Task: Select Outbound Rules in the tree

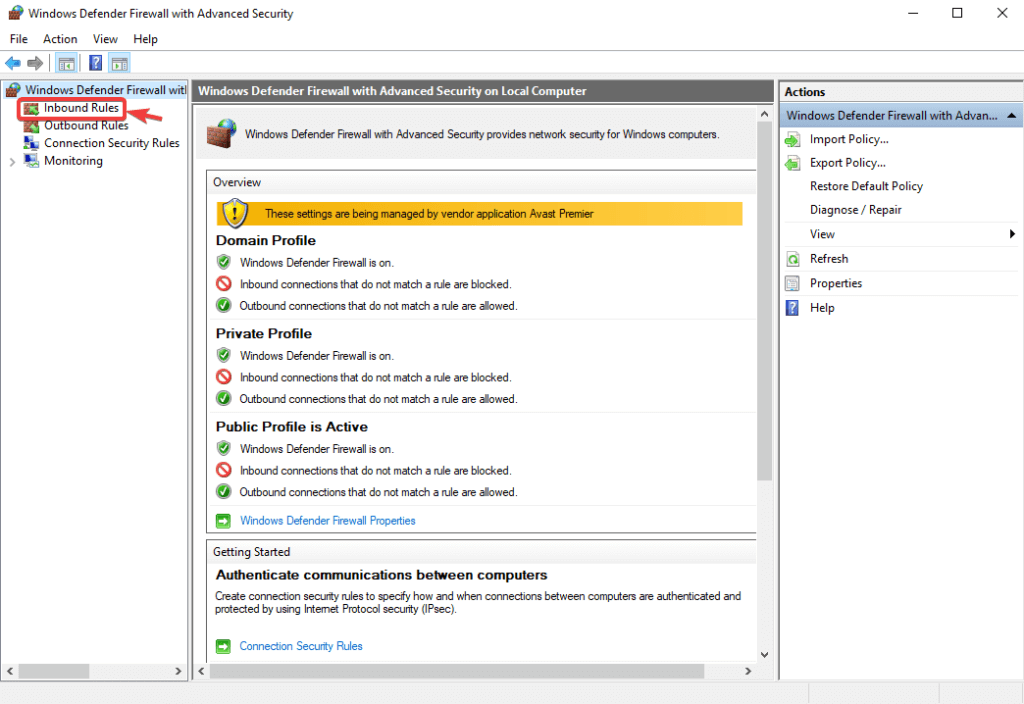Action: pyautogui.click(x=86, y=126)
